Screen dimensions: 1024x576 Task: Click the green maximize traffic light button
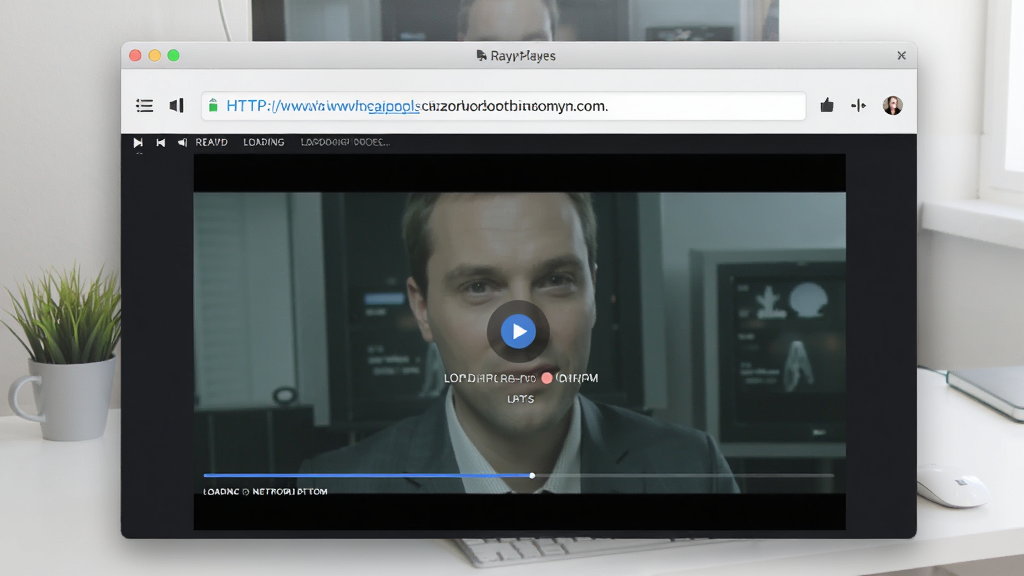[173, 56]
